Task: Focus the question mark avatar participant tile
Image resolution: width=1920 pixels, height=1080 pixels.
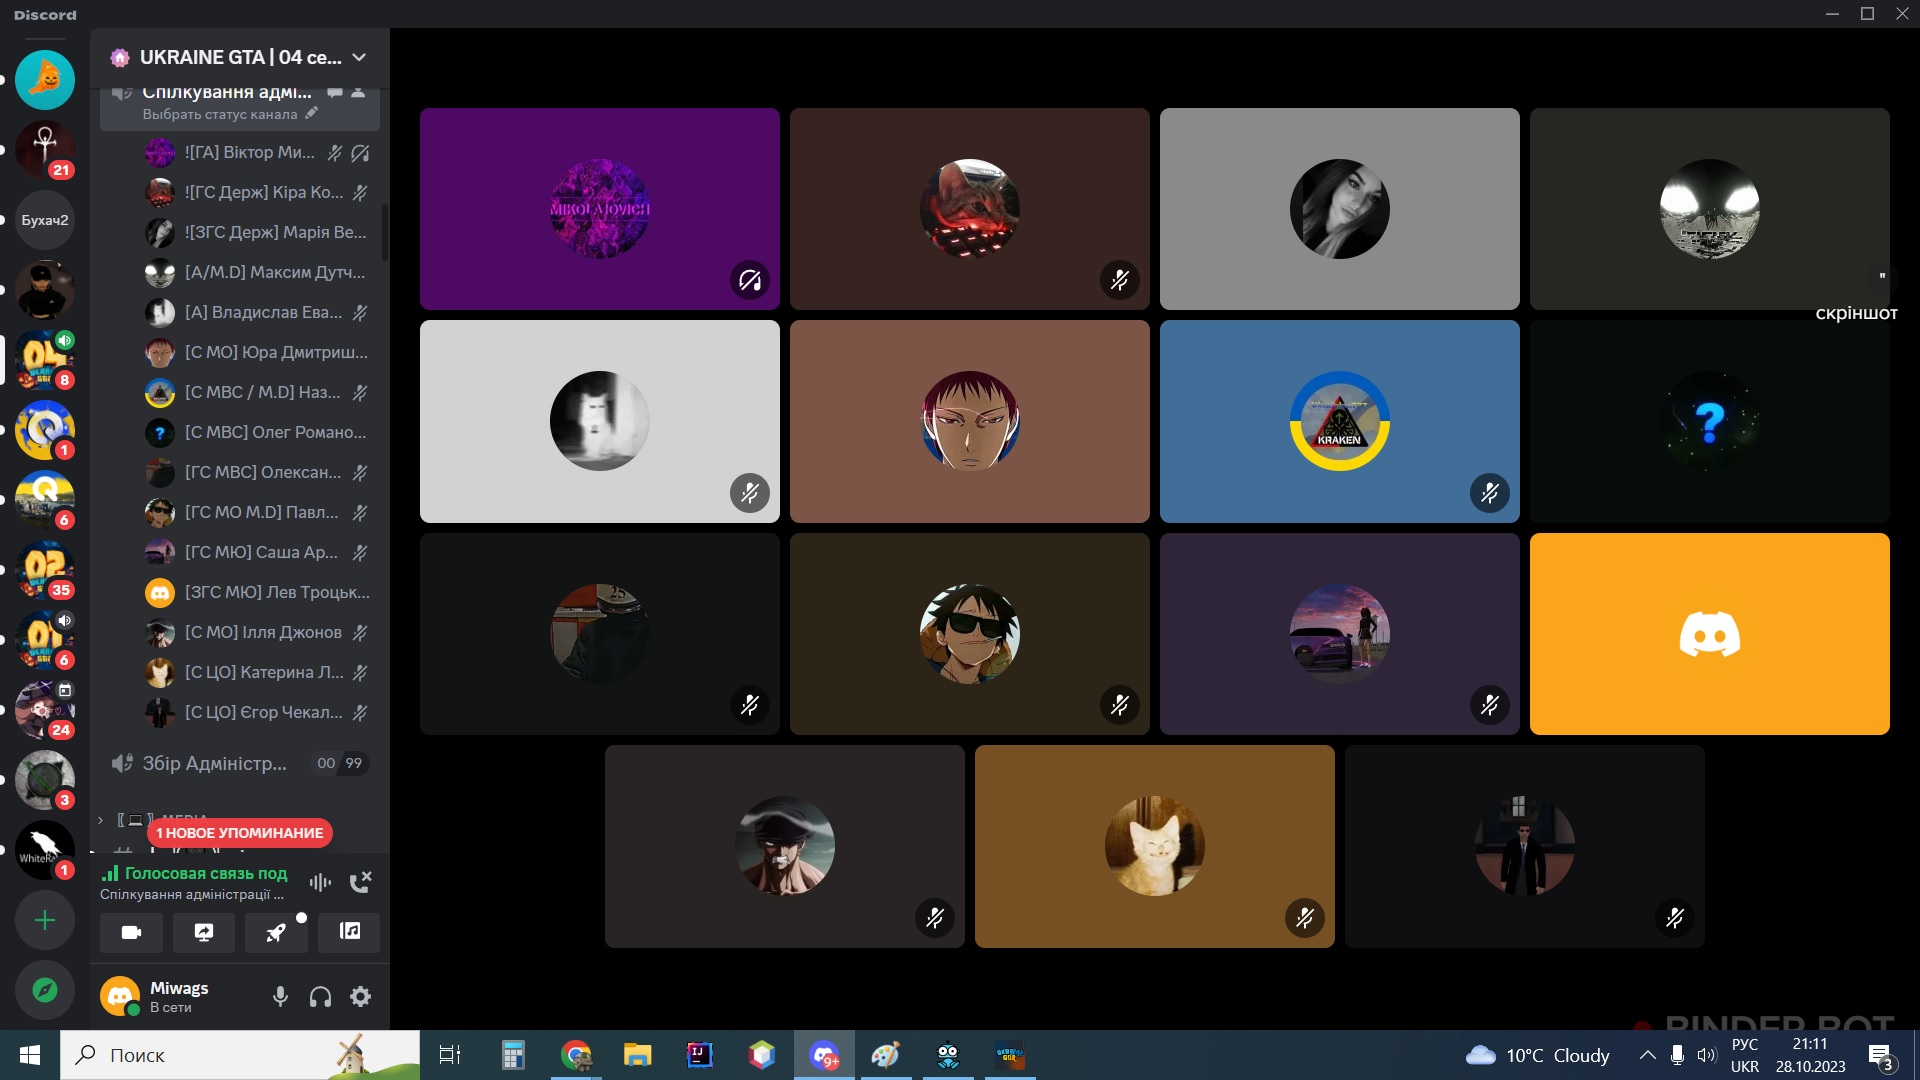Action: click(x=1710, y=421)
